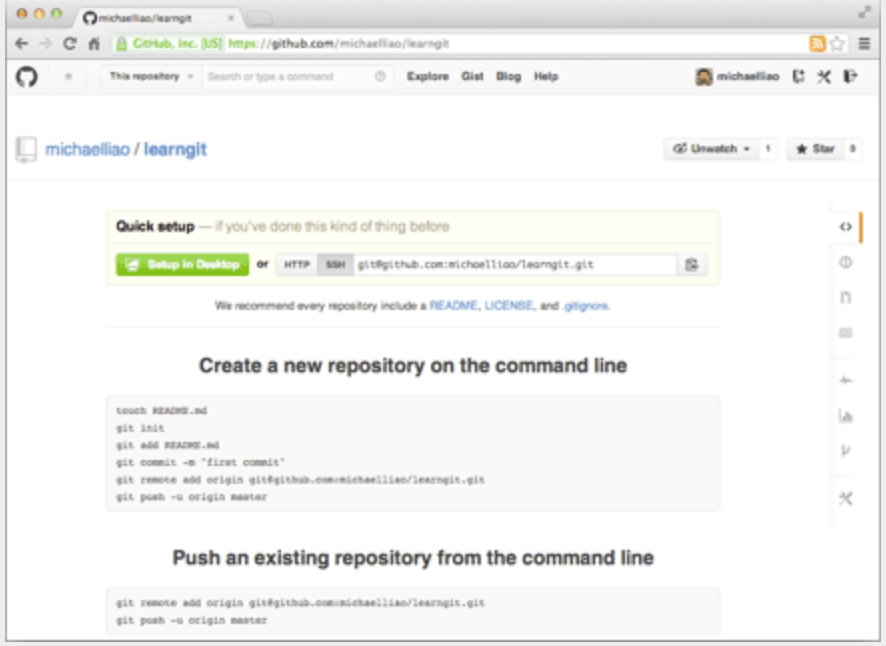Open a new browser tab
This screenshot has height=646, width=886.
coord(260,19)
